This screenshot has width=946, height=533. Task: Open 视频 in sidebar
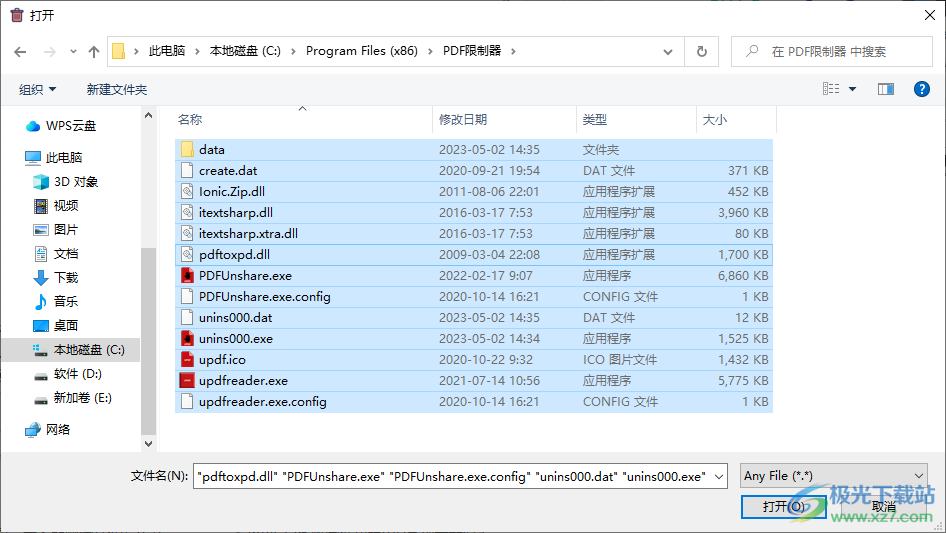coord(56,206)
